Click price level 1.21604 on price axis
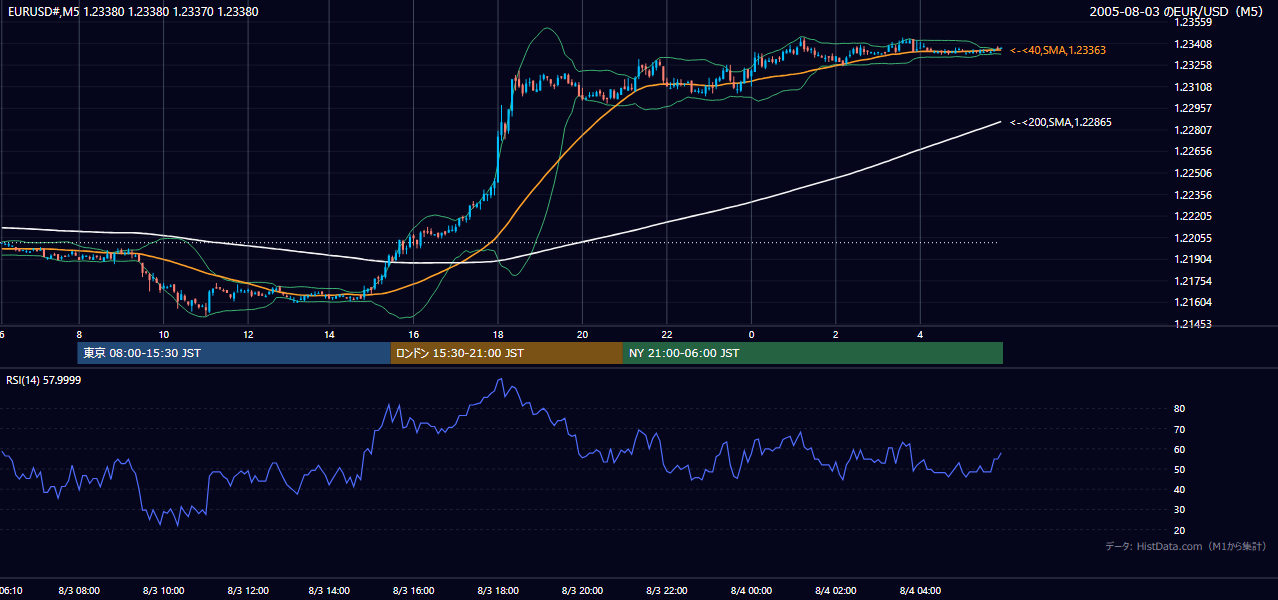Viewport: 1278px width, 600px height. [x=1193, y=302]
